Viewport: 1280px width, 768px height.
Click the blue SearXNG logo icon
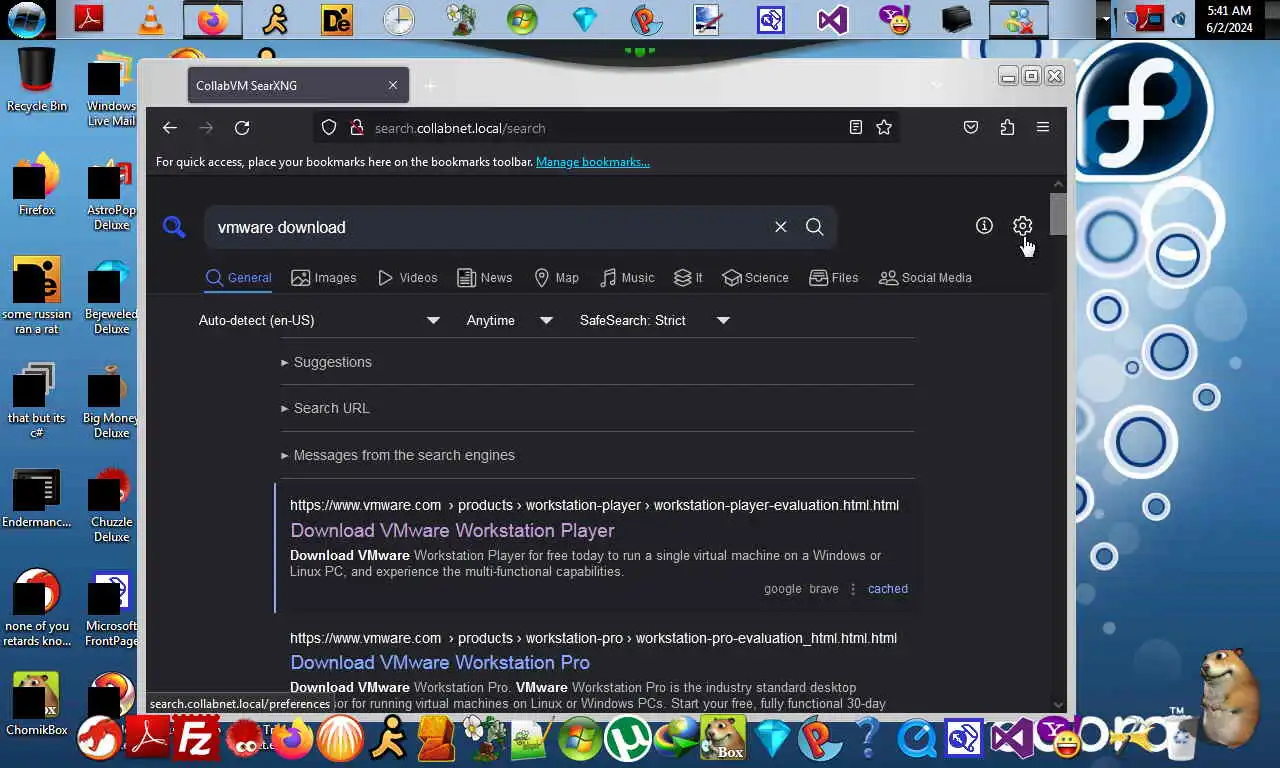coord(174,227)
